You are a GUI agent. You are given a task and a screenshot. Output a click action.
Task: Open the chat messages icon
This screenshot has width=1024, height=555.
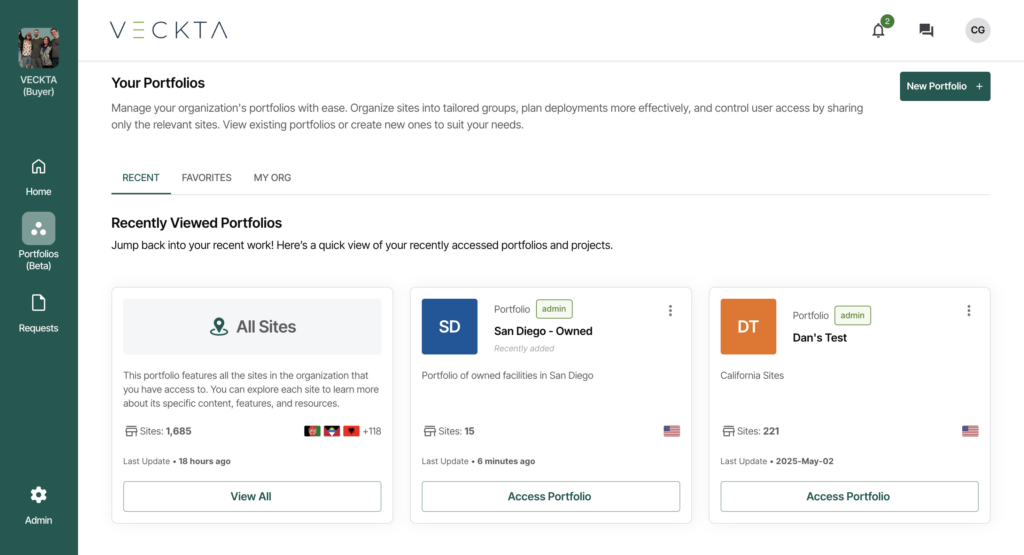(x=926, y=30)
